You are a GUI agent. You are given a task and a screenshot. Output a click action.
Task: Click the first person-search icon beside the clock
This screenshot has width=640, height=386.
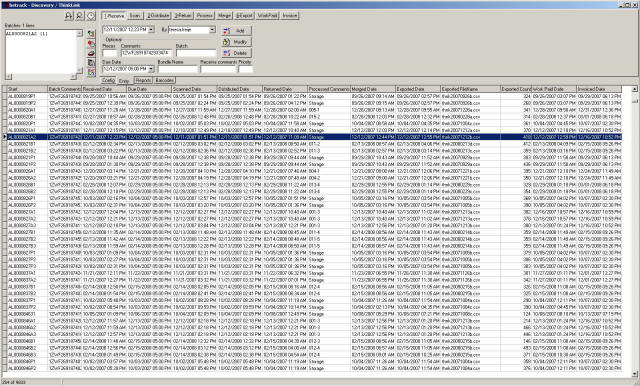click(69, 16)
